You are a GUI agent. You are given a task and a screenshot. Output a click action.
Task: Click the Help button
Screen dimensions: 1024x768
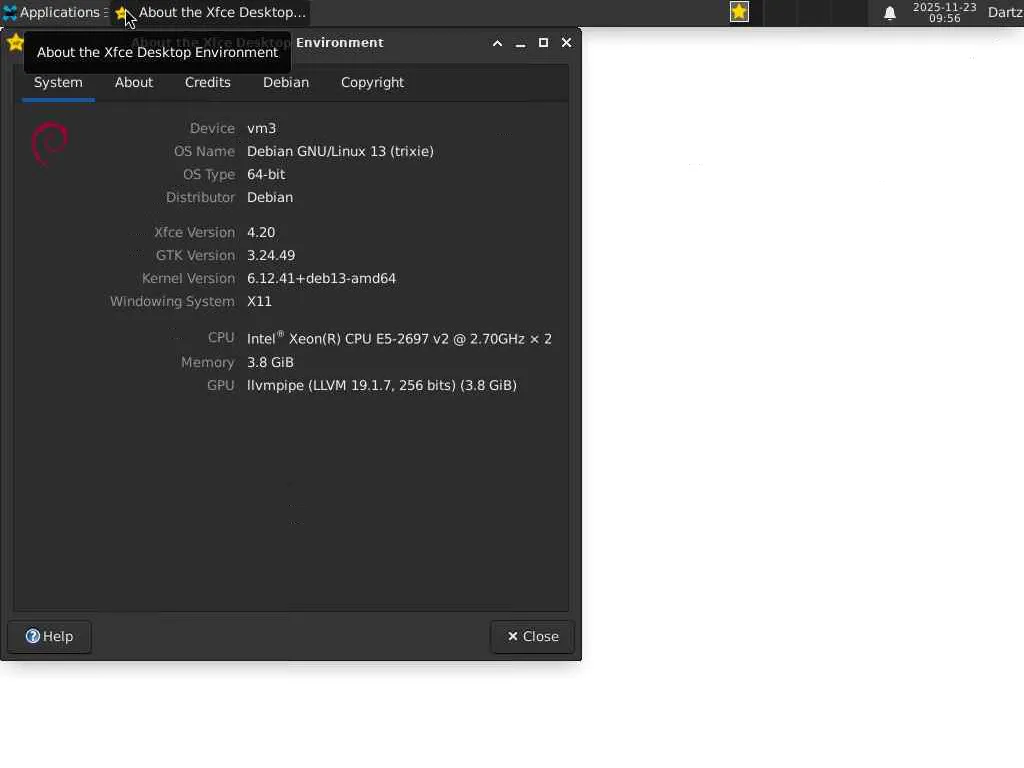pyautogui.click(x=50, y=637)
